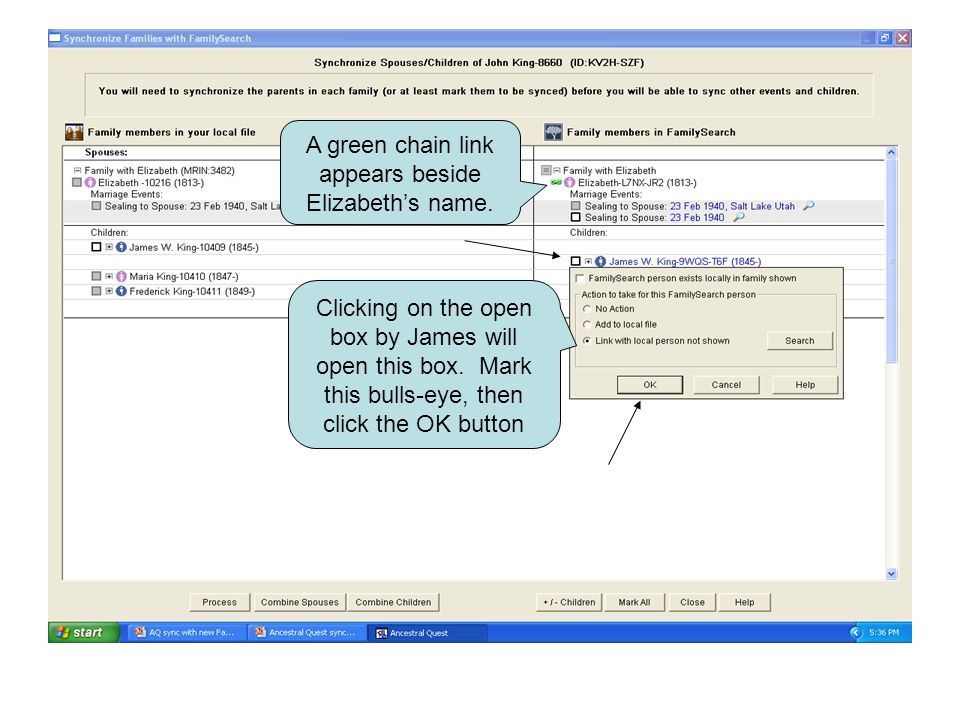The width and height of the screenshot is (960, 720).
Task: Click system tray expand arrow icon
Action: 856,632
